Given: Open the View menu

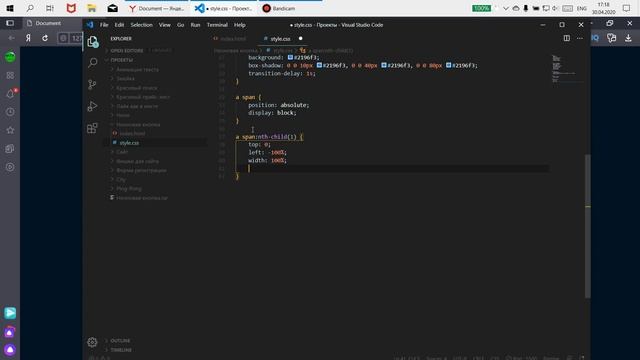Looking at the screenshot, I should tap(164, 25).
